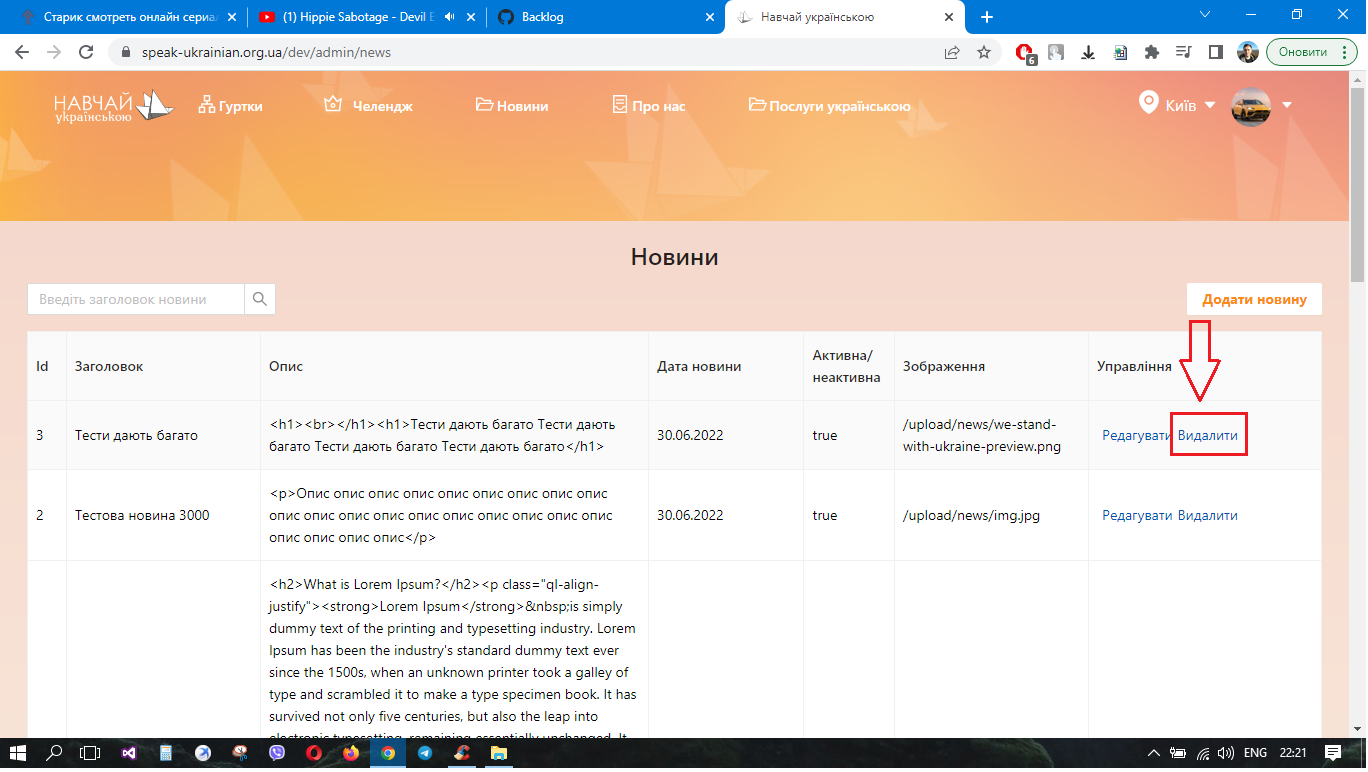Open the profile avatar dropdown chevron
1368x772 pixels.
coord(1287,104)
